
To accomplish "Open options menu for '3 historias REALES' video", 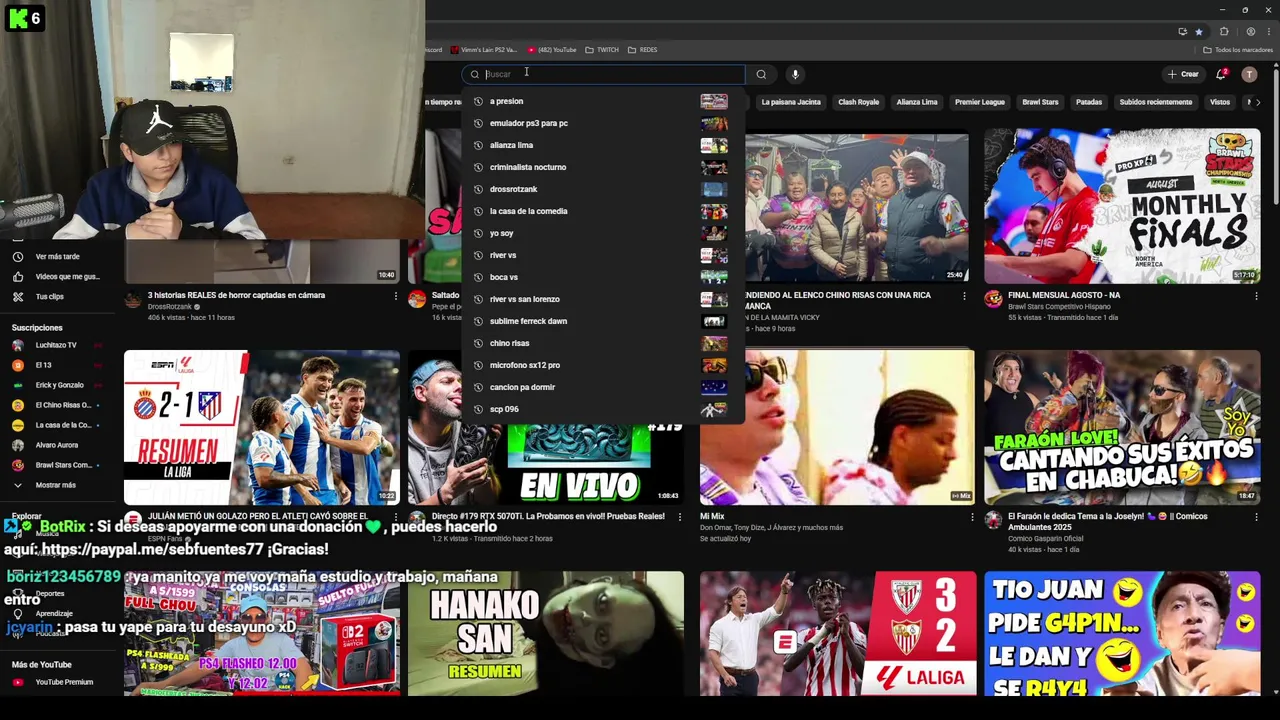I will (395, 296).
